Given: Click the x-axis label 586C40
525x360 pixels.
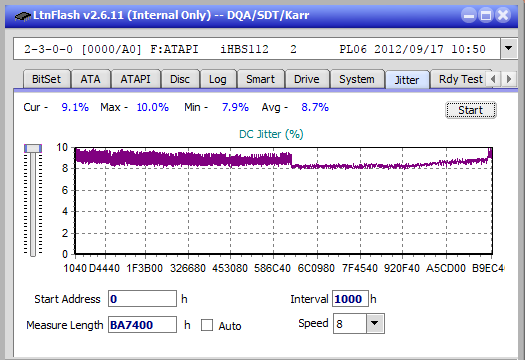Looking at the screenshot, I should (272, 268).
